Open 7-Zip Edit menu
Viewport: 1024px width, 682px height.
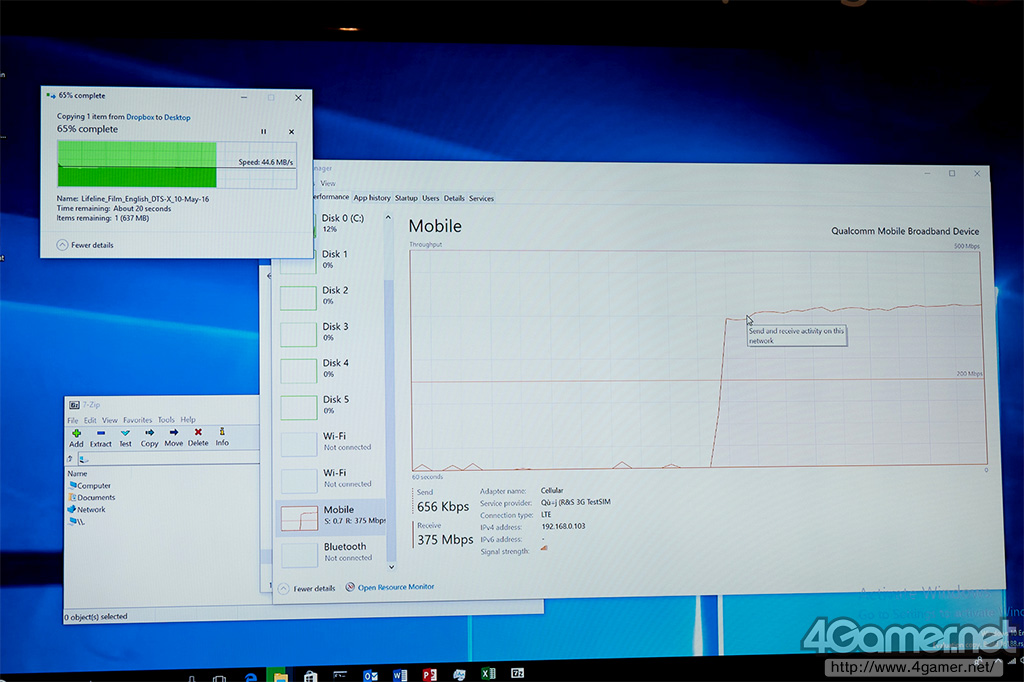[x=90, y=420]
